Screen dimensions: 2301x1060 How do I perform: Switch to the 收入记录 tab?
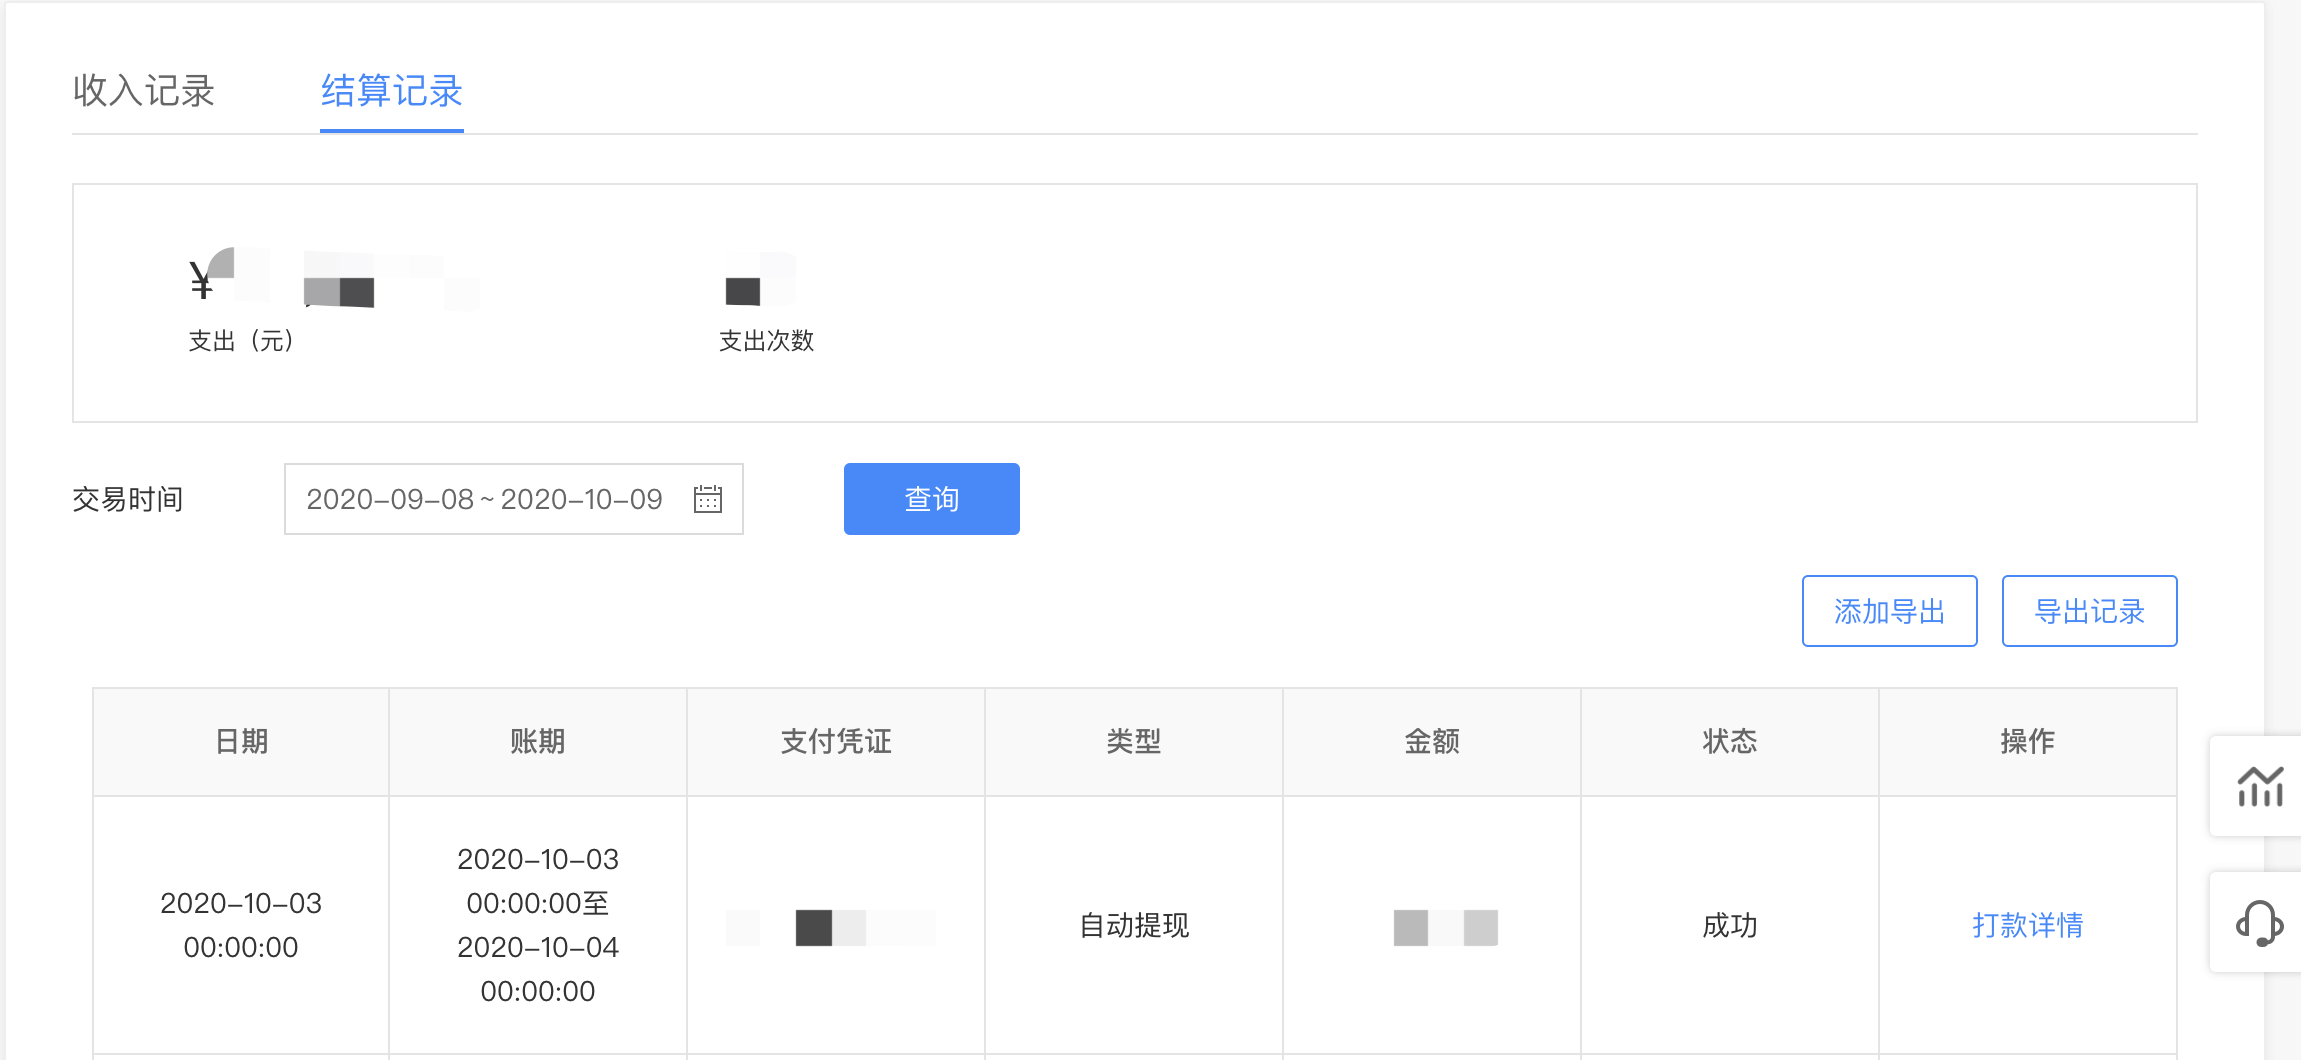144,91
